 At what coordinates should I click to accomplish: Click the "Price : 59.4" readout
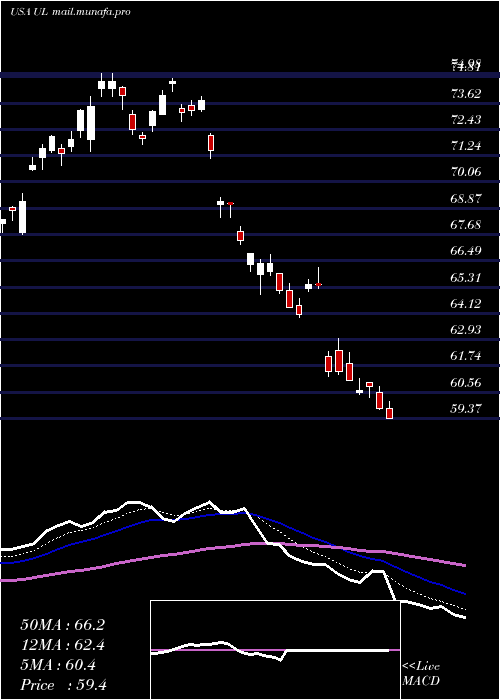[62, 685]
